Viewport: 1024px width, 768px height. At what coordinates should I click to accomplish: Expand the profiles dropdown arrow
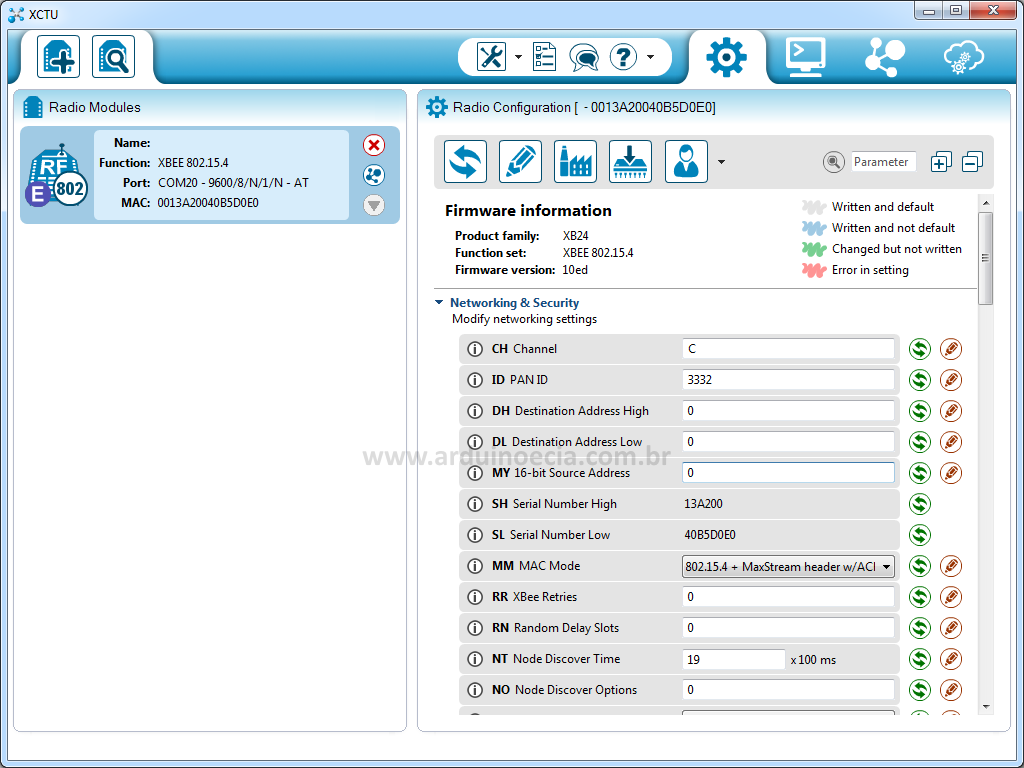click(722, 162)
